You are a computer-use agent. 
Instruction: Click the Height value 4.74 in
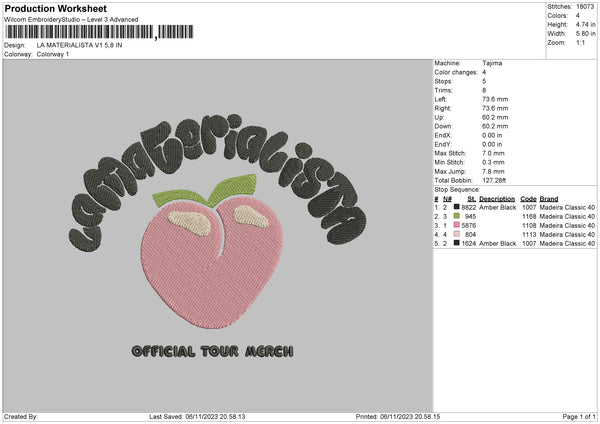pyautogui.click(x=585, y=24)
